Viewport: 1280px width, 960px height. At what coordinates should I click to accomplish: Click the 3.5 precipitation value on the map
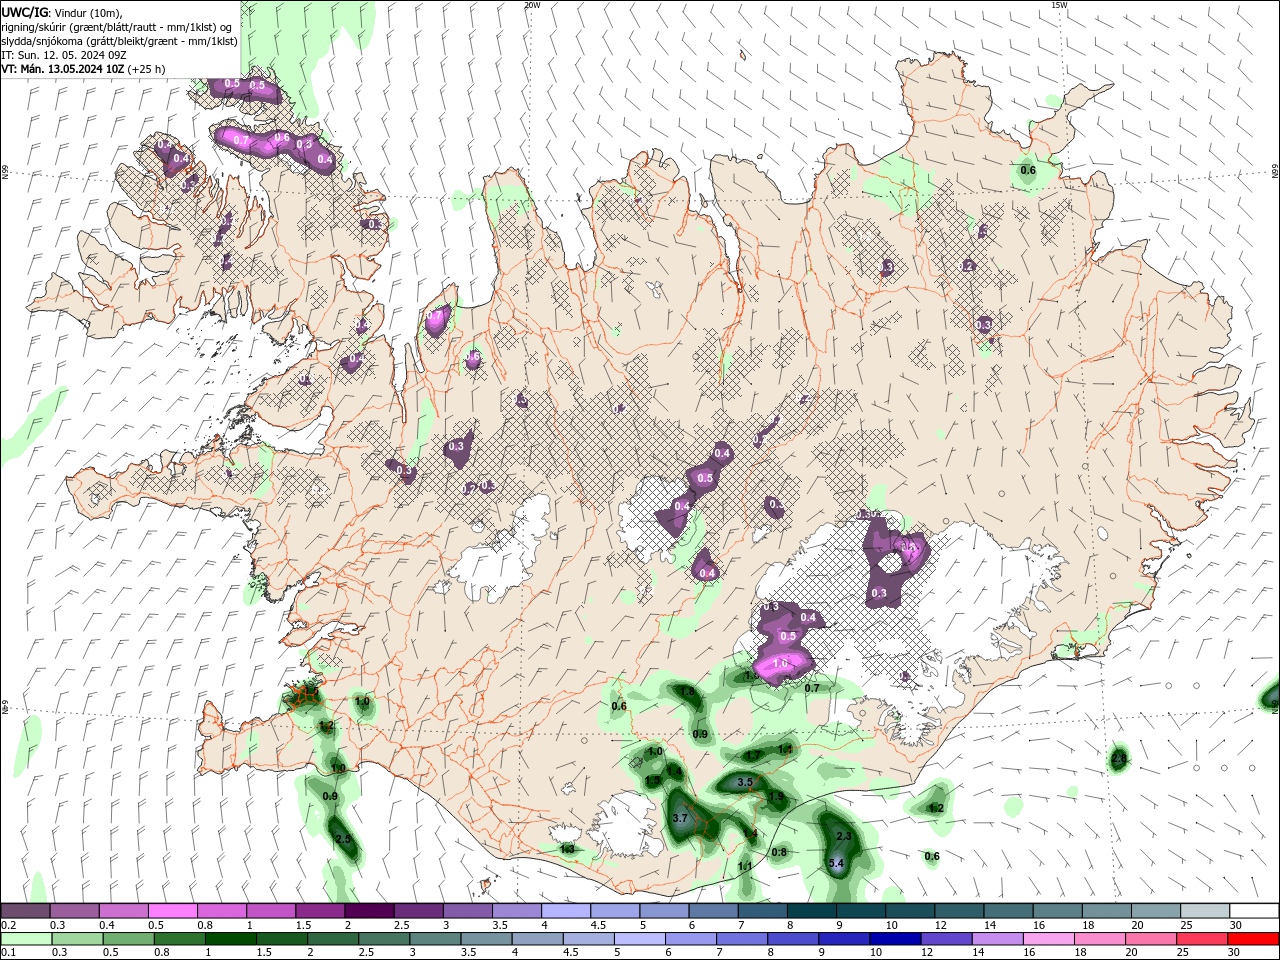[744, 782]
